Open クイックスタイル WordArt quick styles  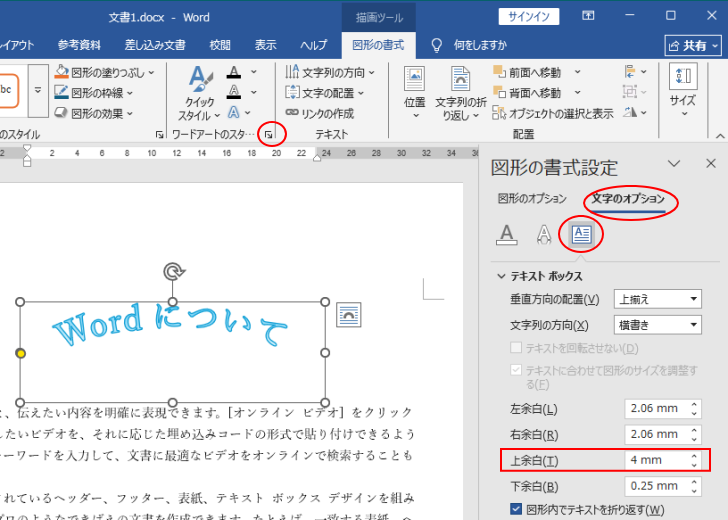[199, 93]
